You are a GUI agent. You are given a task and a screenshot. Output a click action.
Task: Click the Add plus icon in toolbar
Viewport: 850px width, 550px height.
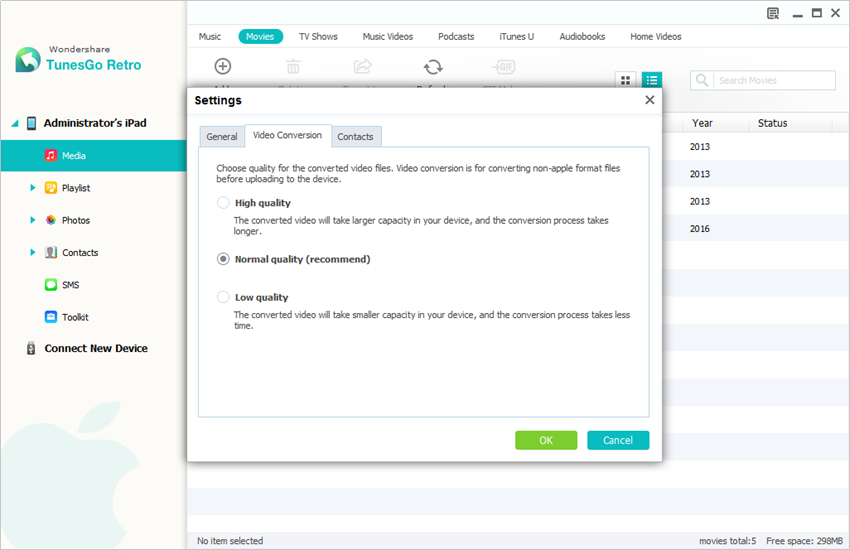(223, 67)
